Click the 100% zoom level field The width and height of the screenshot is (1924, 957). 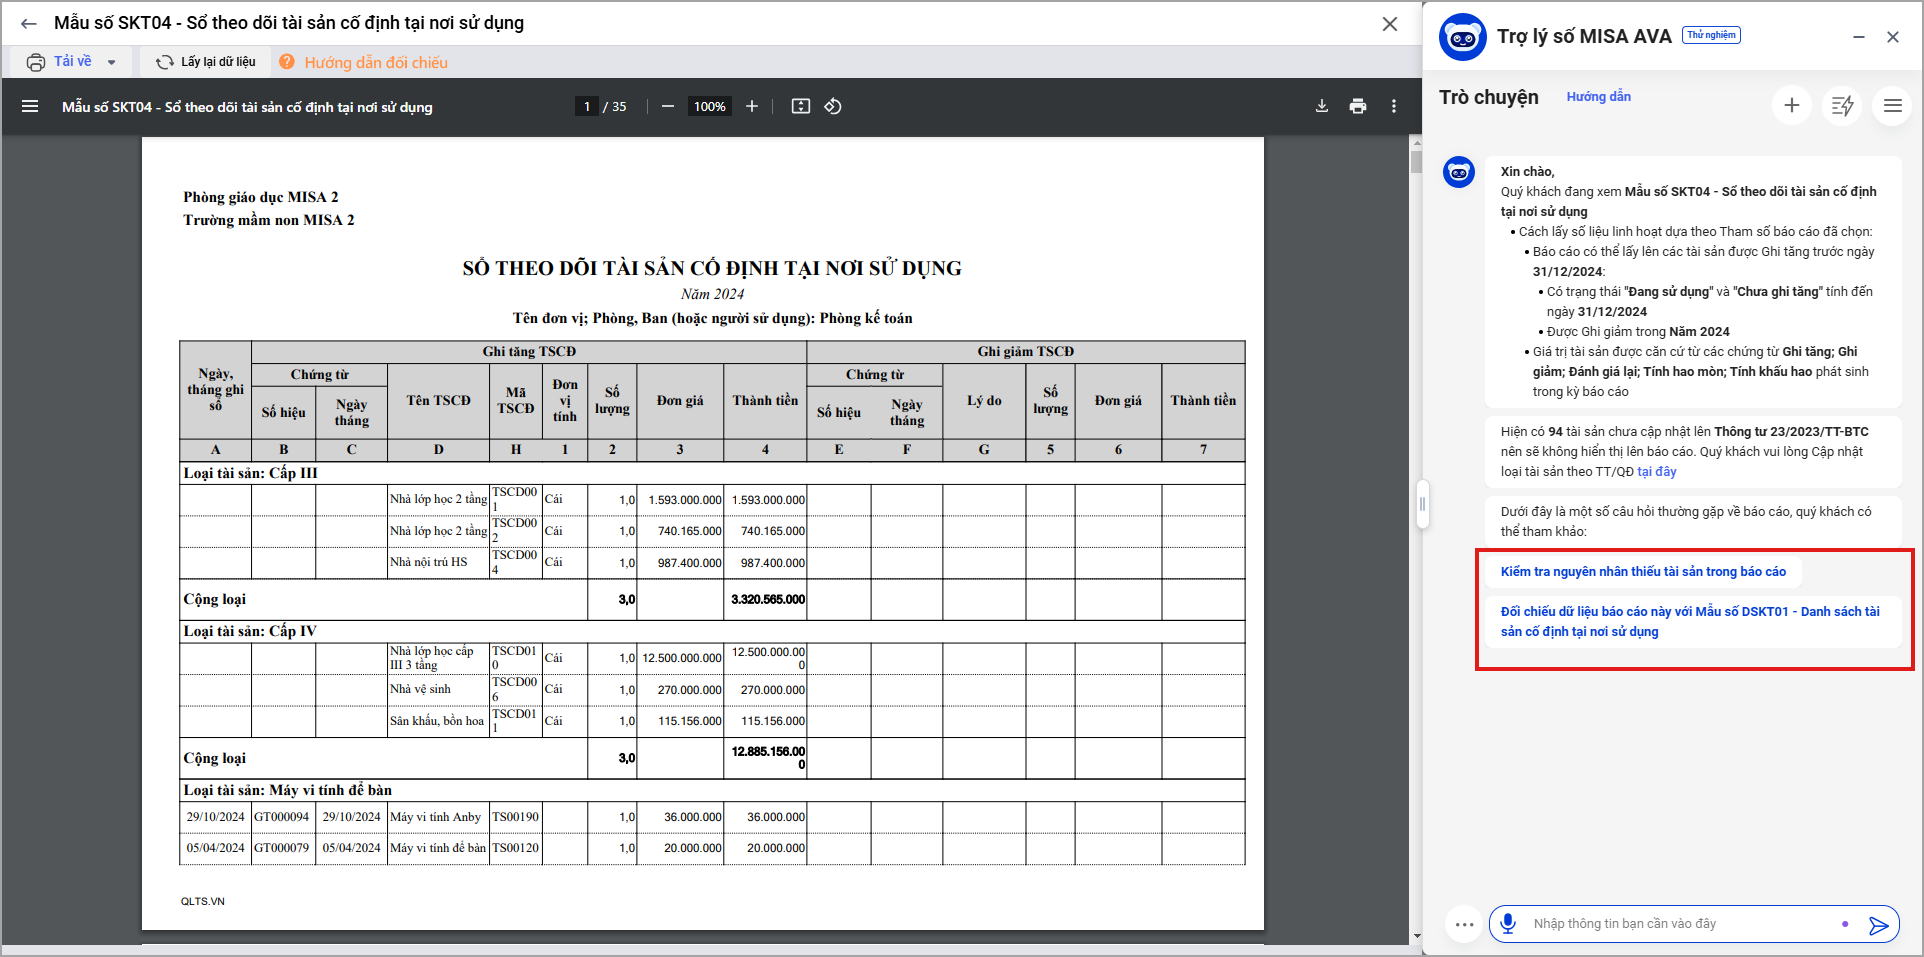[x=709, y=106]
